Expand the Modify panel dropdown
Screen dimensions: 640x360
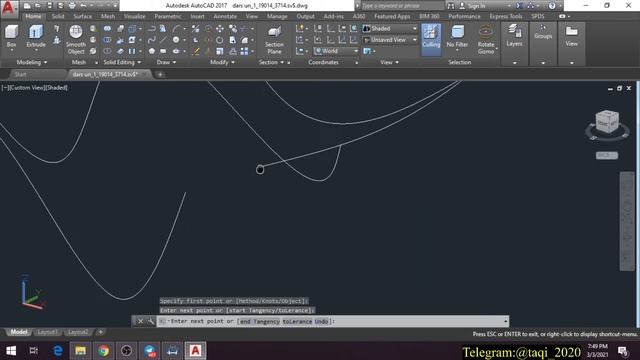[222, 62]
